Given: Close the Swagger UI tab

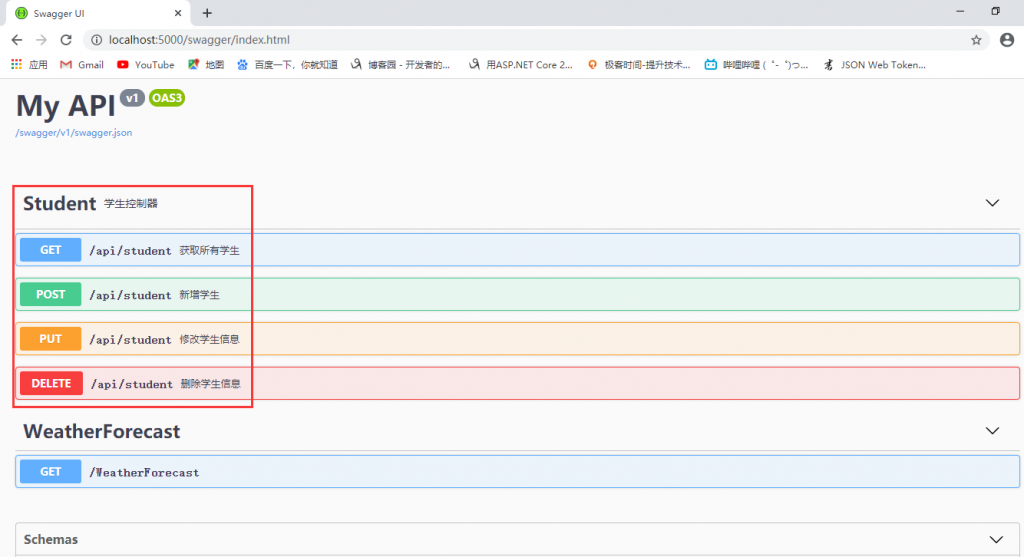Looking at the screenshot, I should coord(178,13).
